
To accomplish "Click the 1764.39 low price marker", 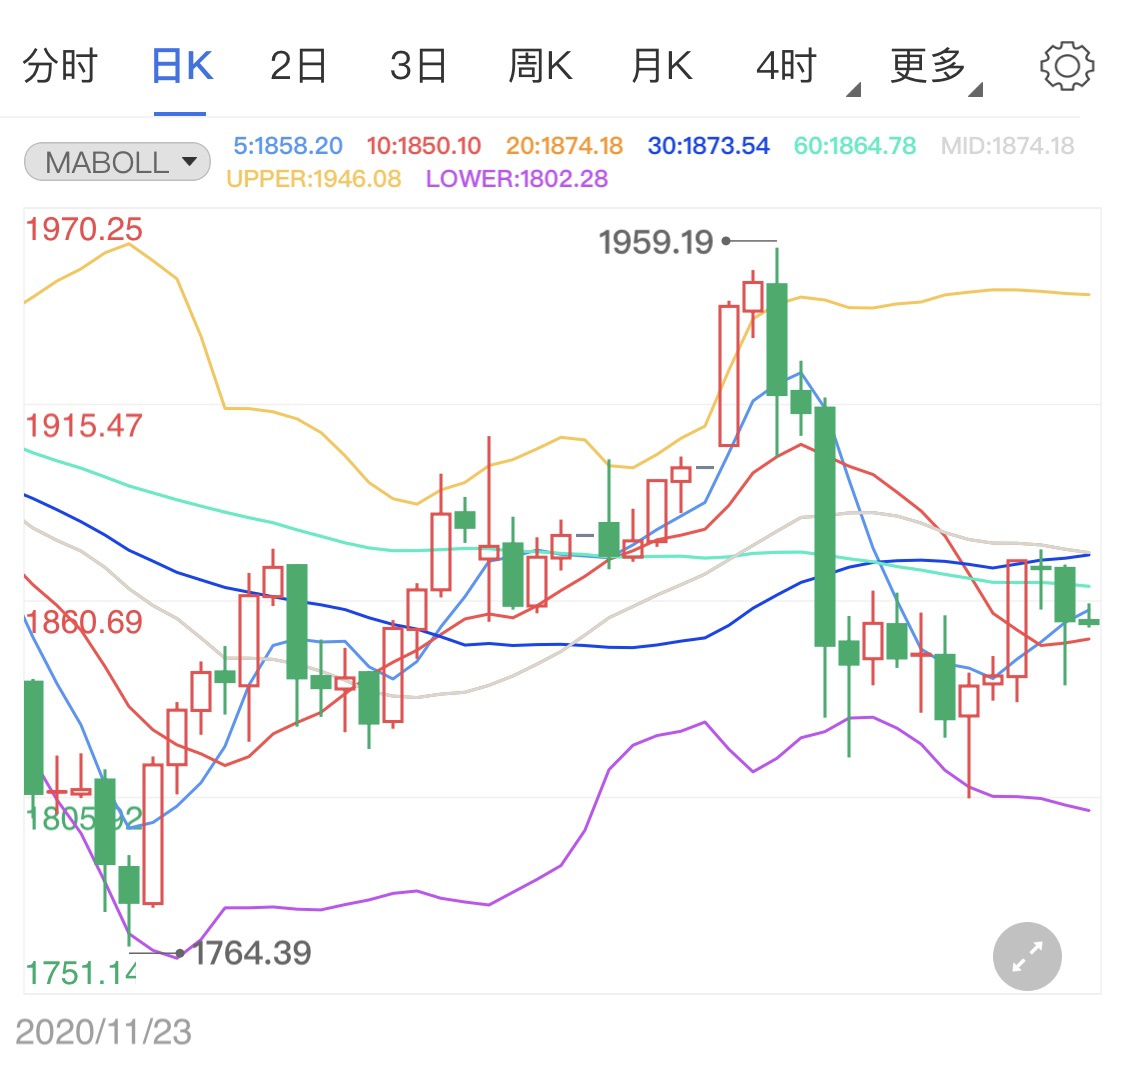I will pyautogui.click(x=251, y=953).
